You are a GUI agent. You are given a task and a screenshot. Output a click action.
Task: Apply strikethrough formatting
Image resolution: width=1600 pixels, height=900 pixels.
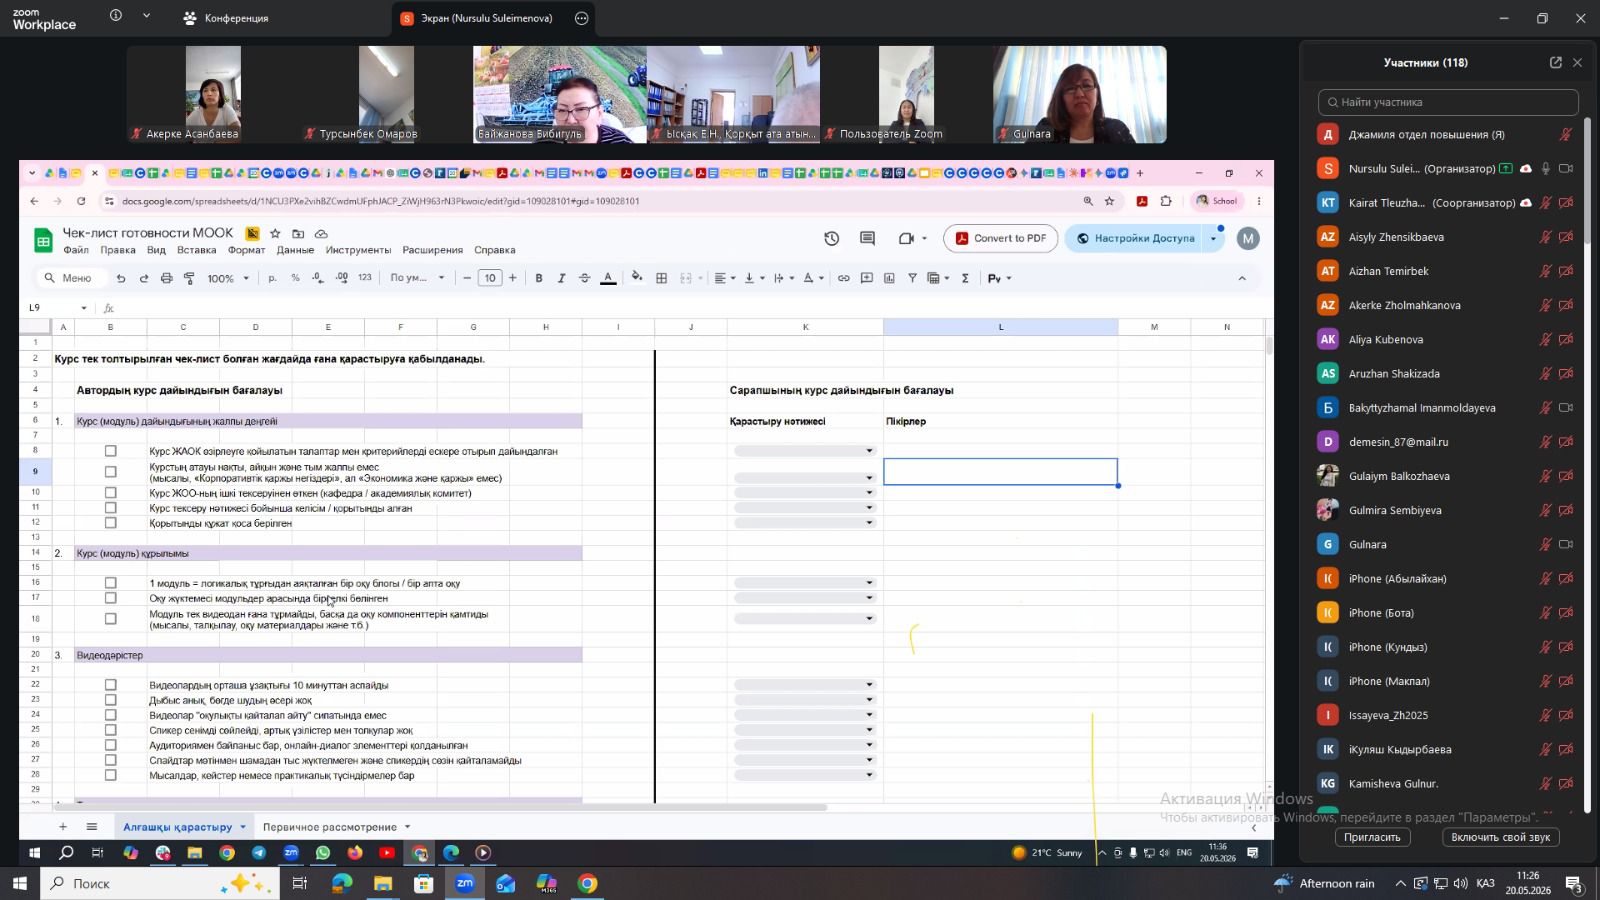[584, 278]
